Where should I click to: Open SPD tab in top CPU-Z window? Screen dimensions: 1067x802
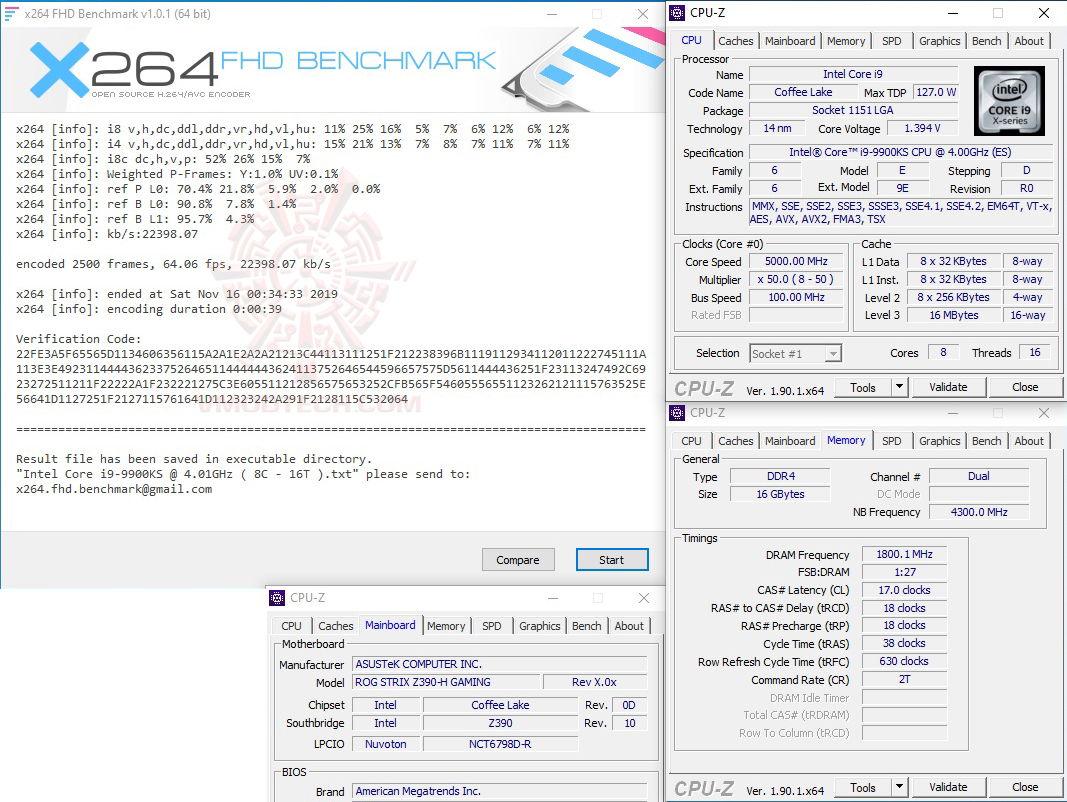tap(891, 41)
